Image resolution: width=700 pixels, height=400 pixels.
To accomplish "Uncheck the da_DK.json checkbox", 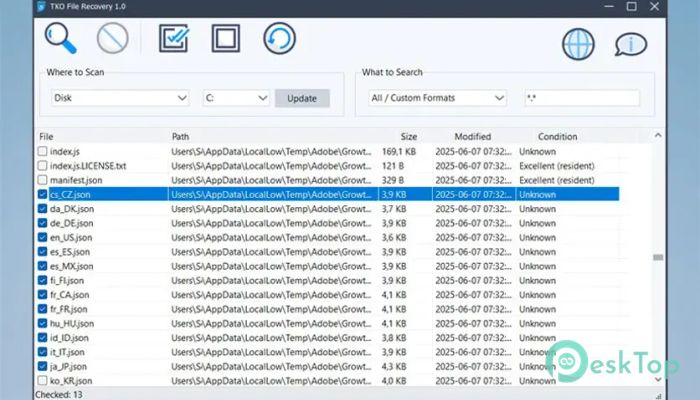I will coord(42,208).
